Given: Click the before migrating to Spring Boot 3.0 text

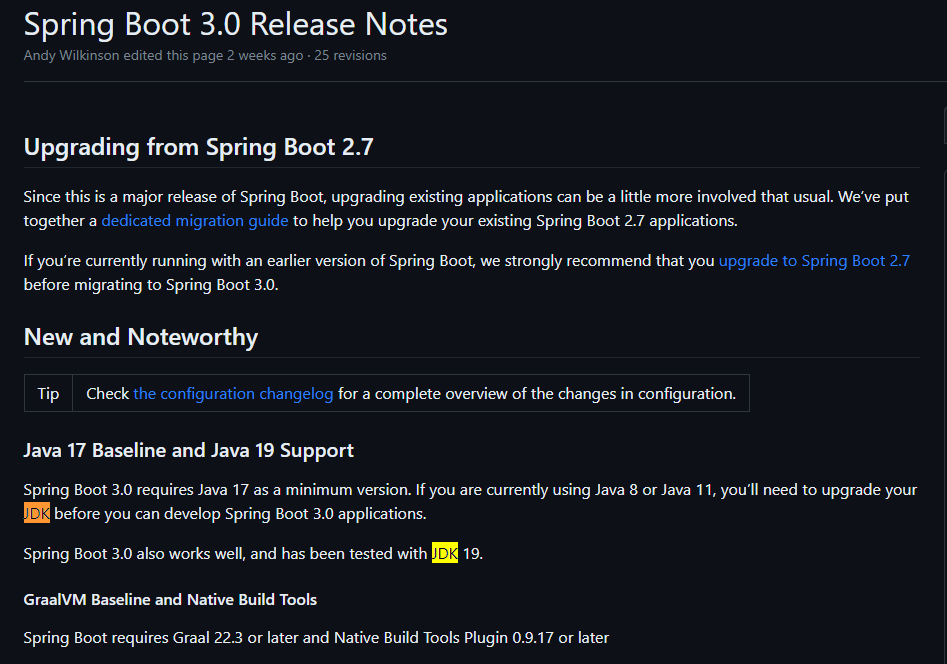Looking at the screenshot, I should [151, 285].
